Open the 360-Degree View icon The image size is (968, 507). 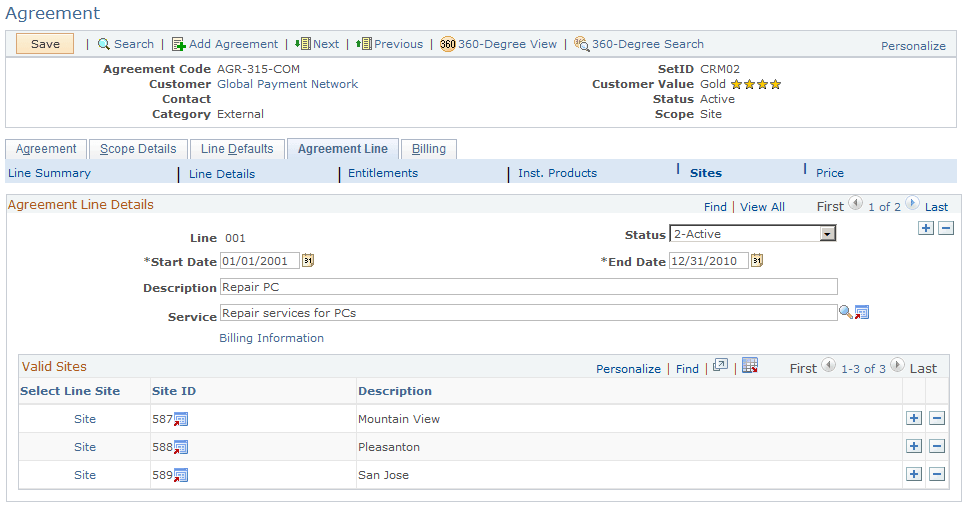[448, 44]
